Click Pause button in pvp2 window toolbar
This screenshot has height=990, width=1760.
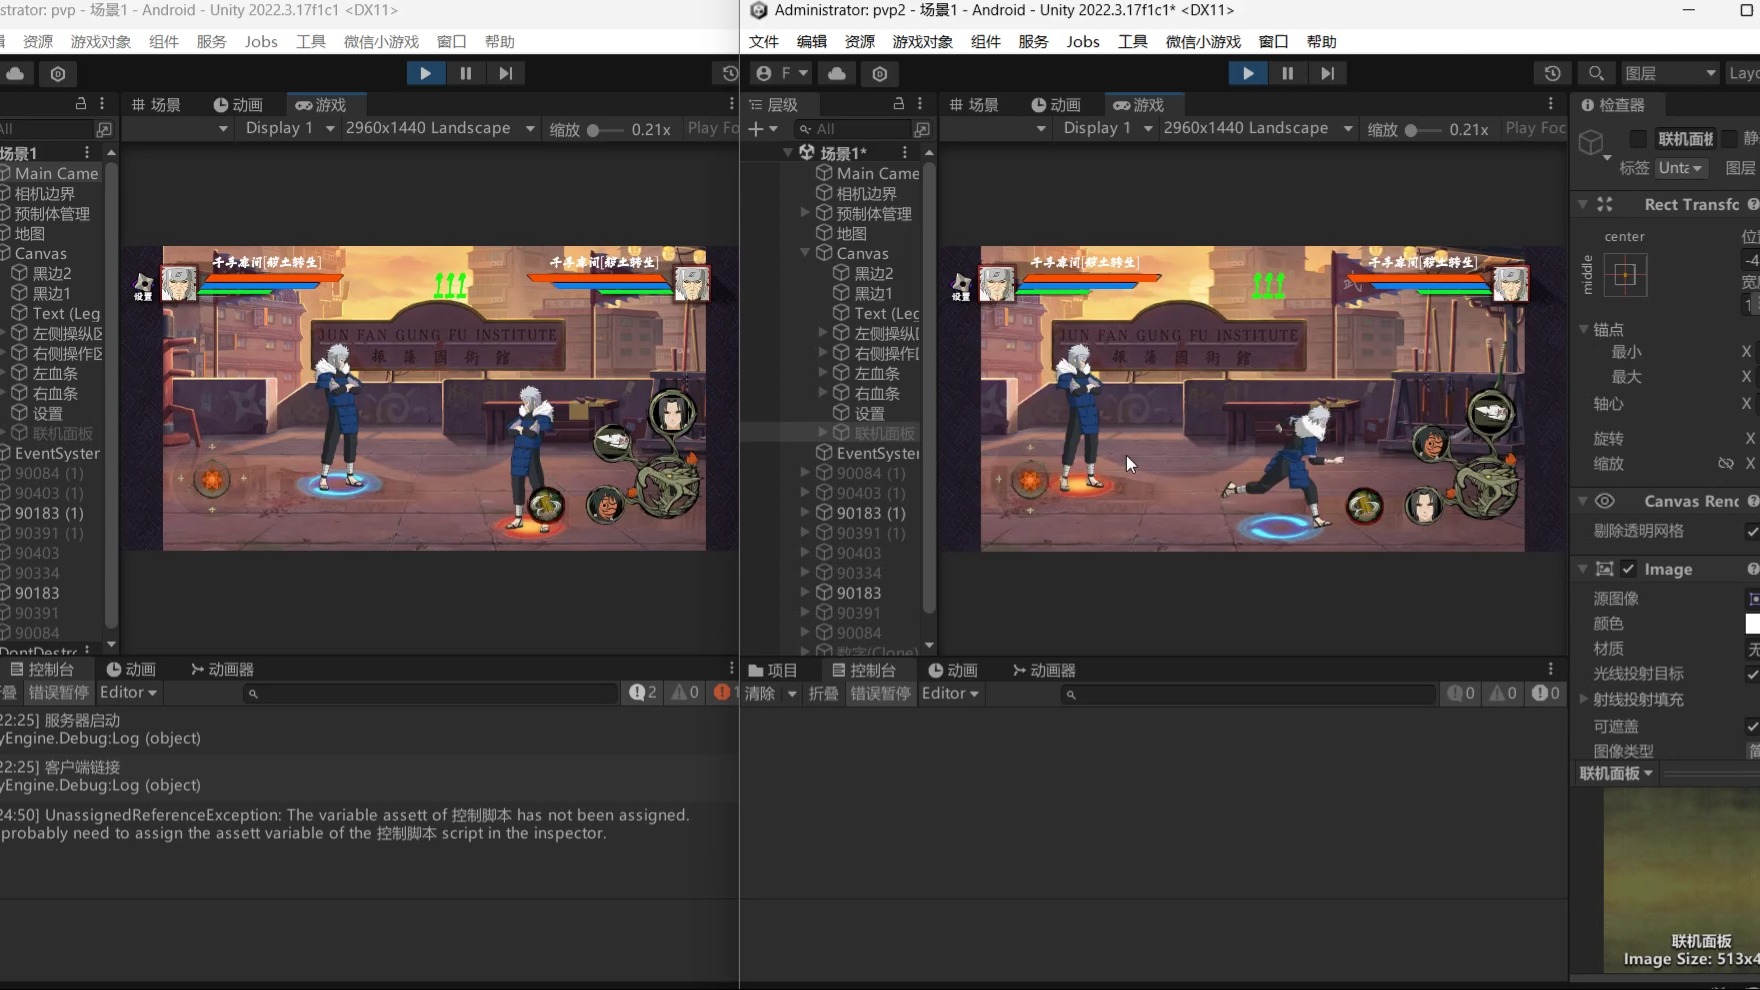(x=1287, y=73)
